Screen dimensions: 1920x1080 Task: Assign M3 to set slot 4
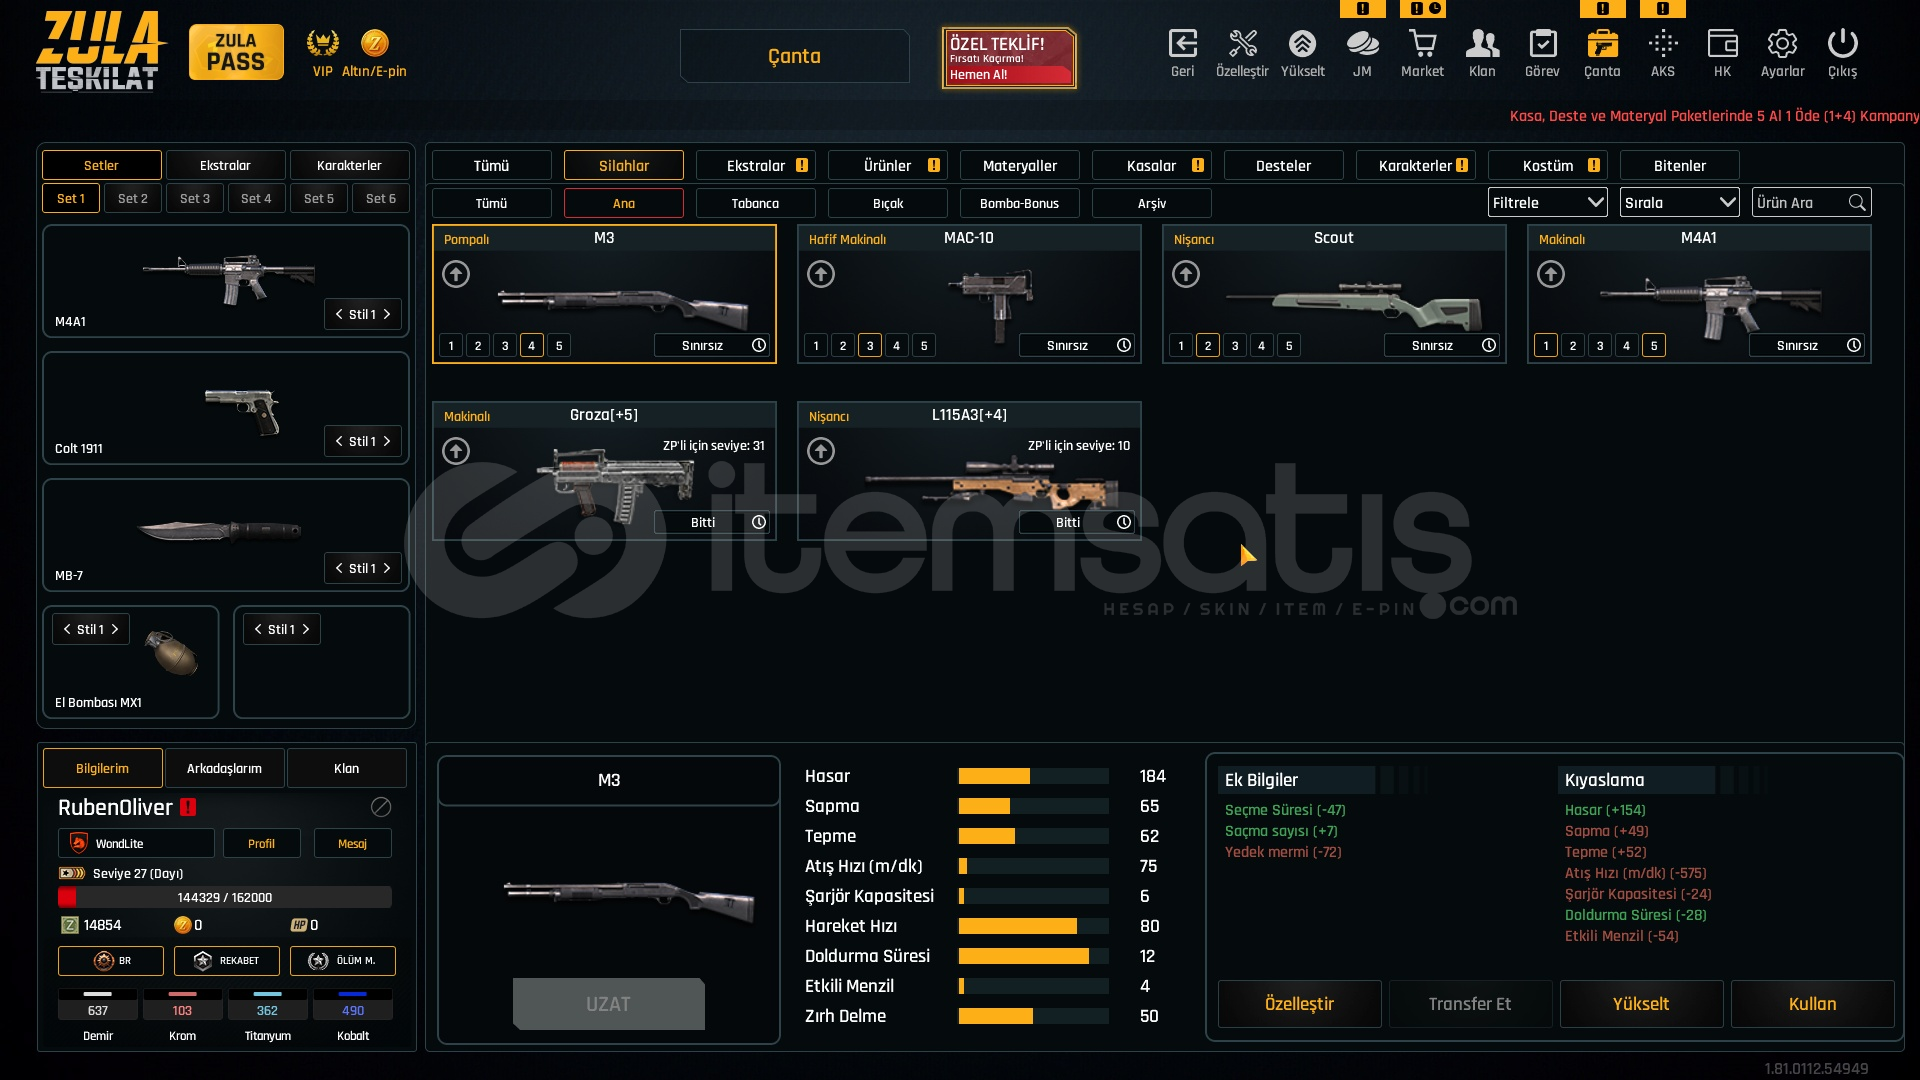tap(532, 346)
